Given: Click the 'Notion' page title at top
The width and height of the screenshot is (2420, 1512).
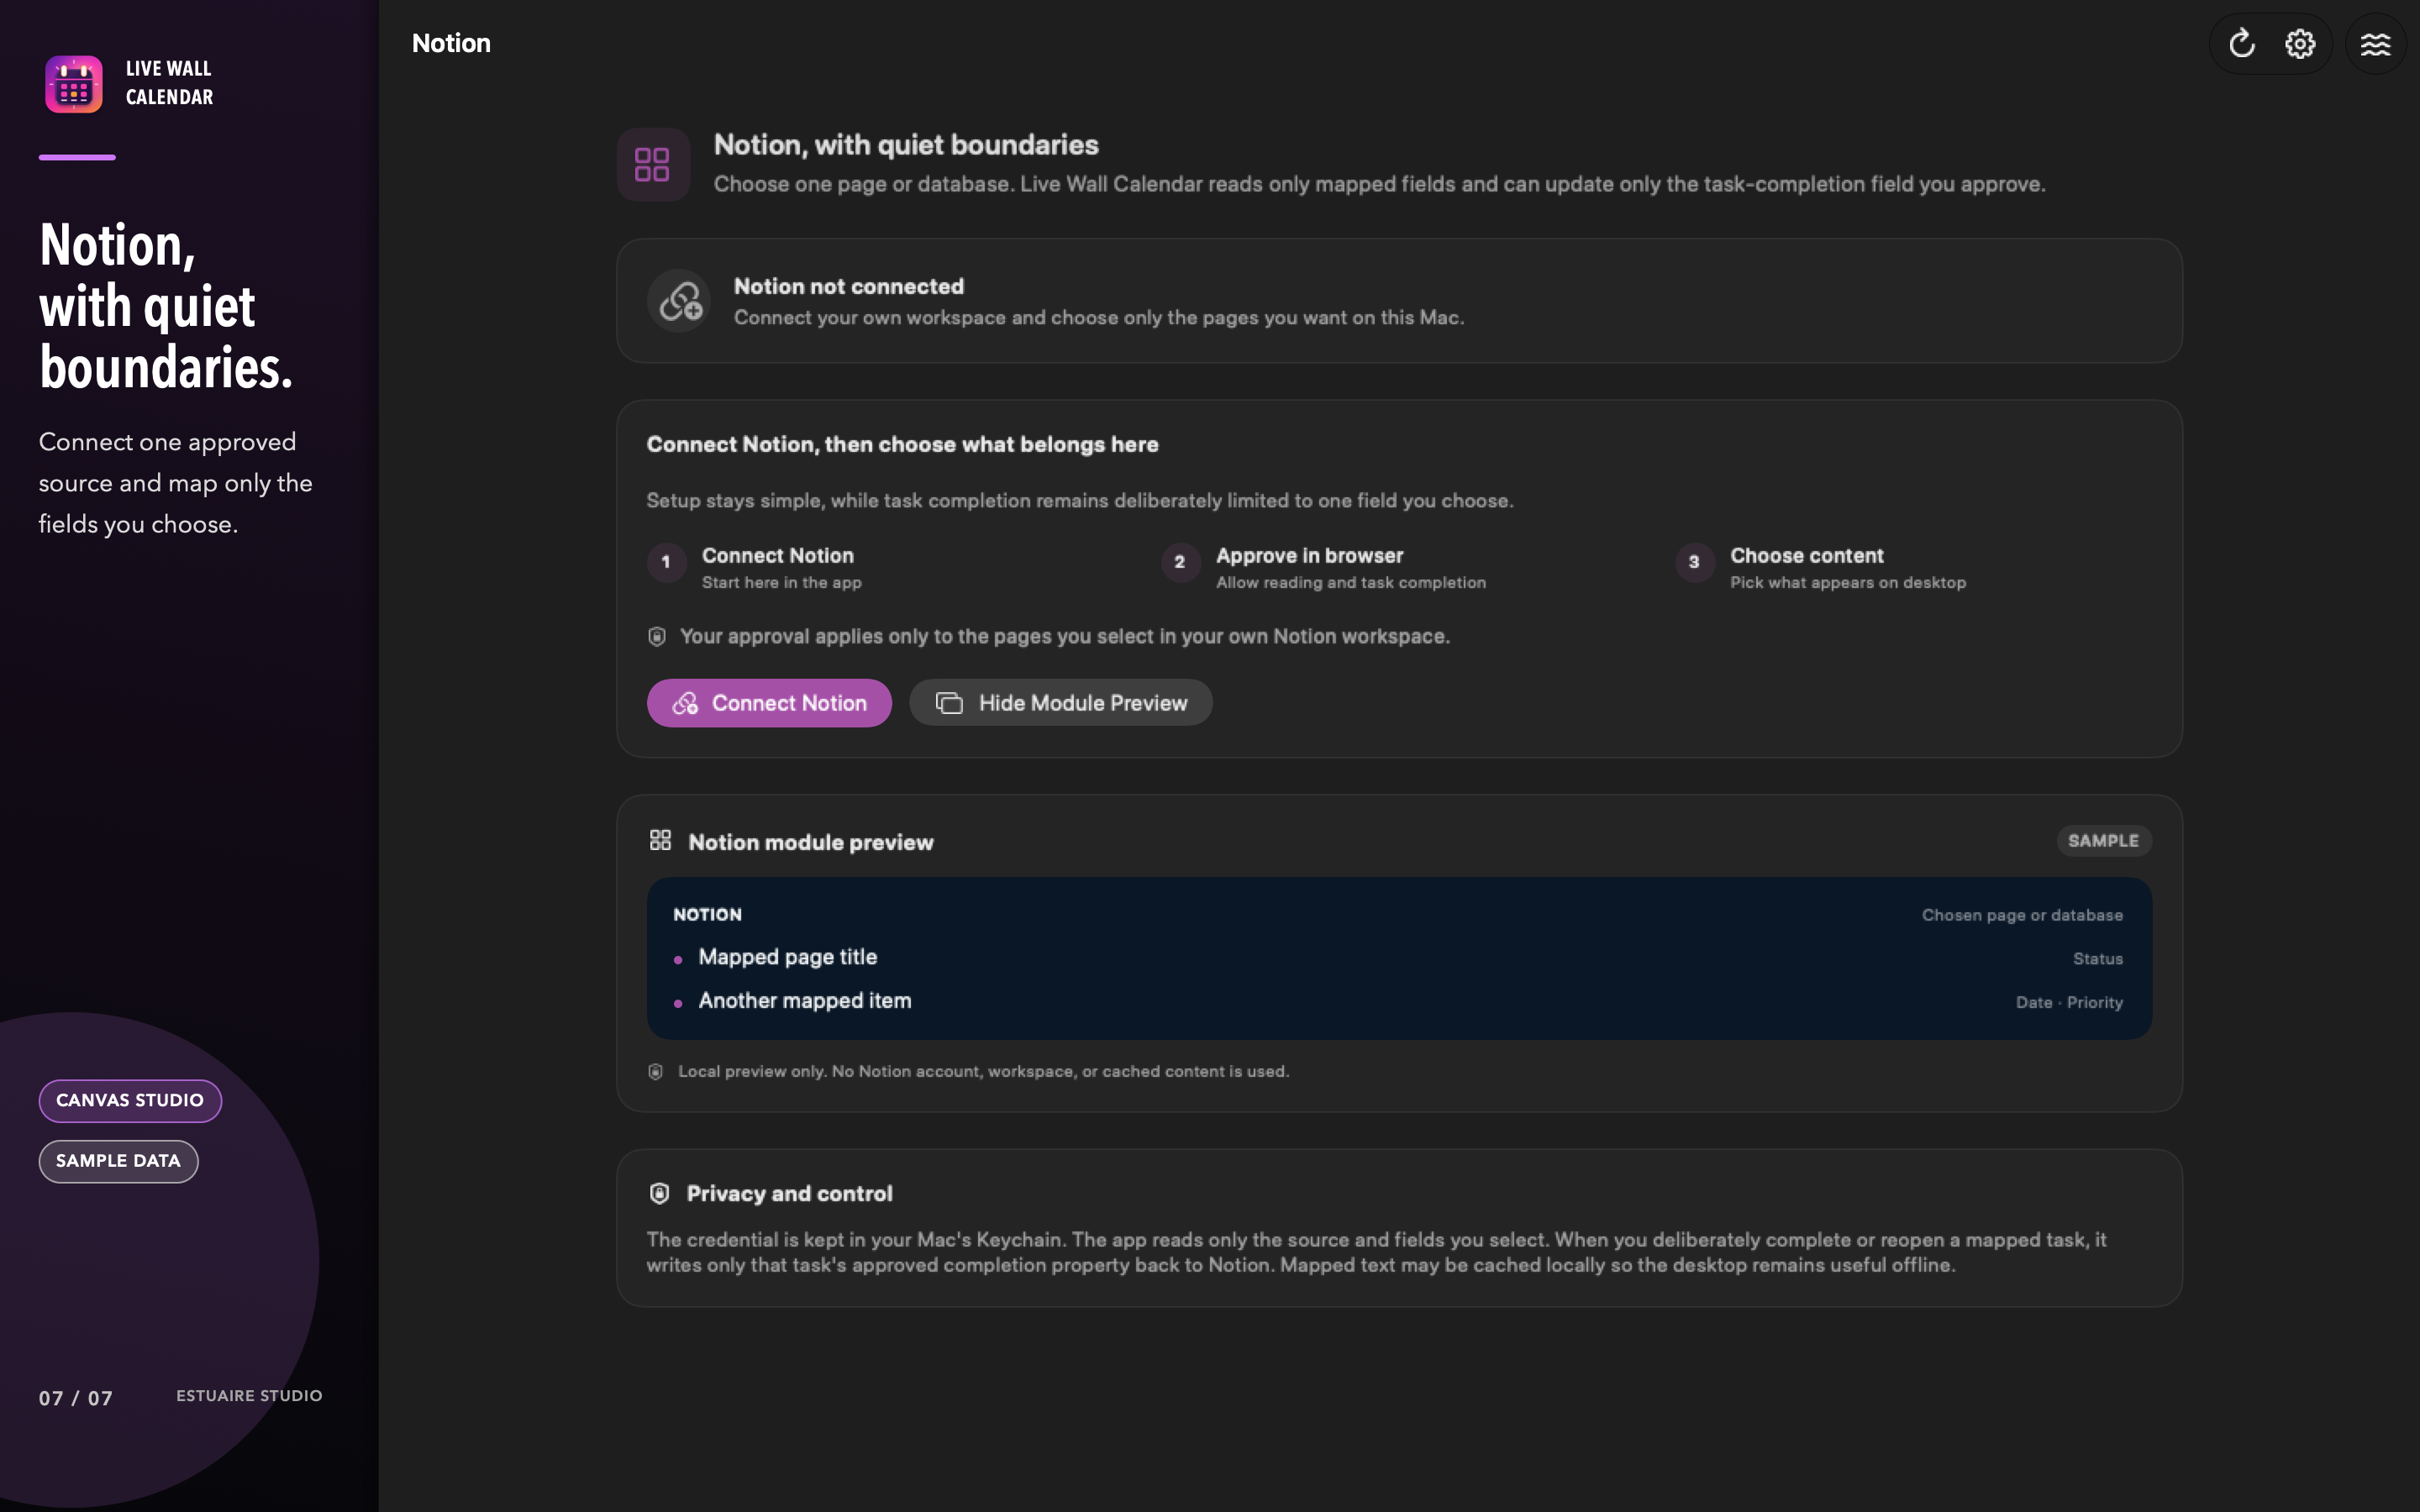Looking at the screenshot, I should tap(451, 43).
